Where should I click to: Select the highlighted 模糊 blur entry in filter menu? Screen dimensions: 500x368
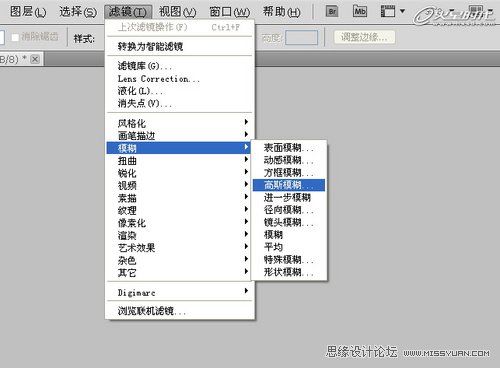178,148
